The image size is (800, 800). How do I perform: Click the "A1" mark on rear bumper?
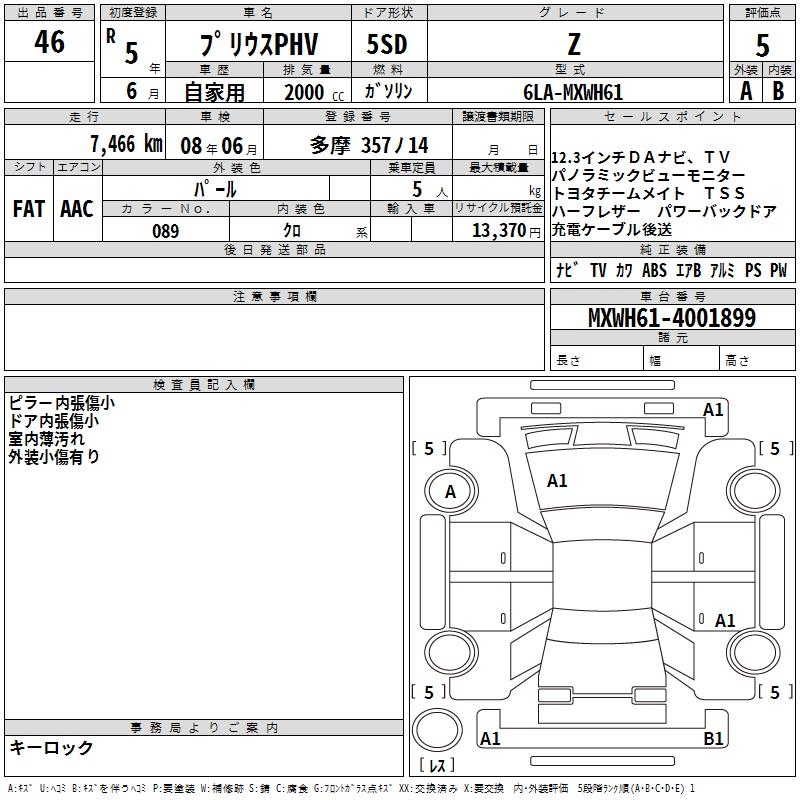coord(490,739)
